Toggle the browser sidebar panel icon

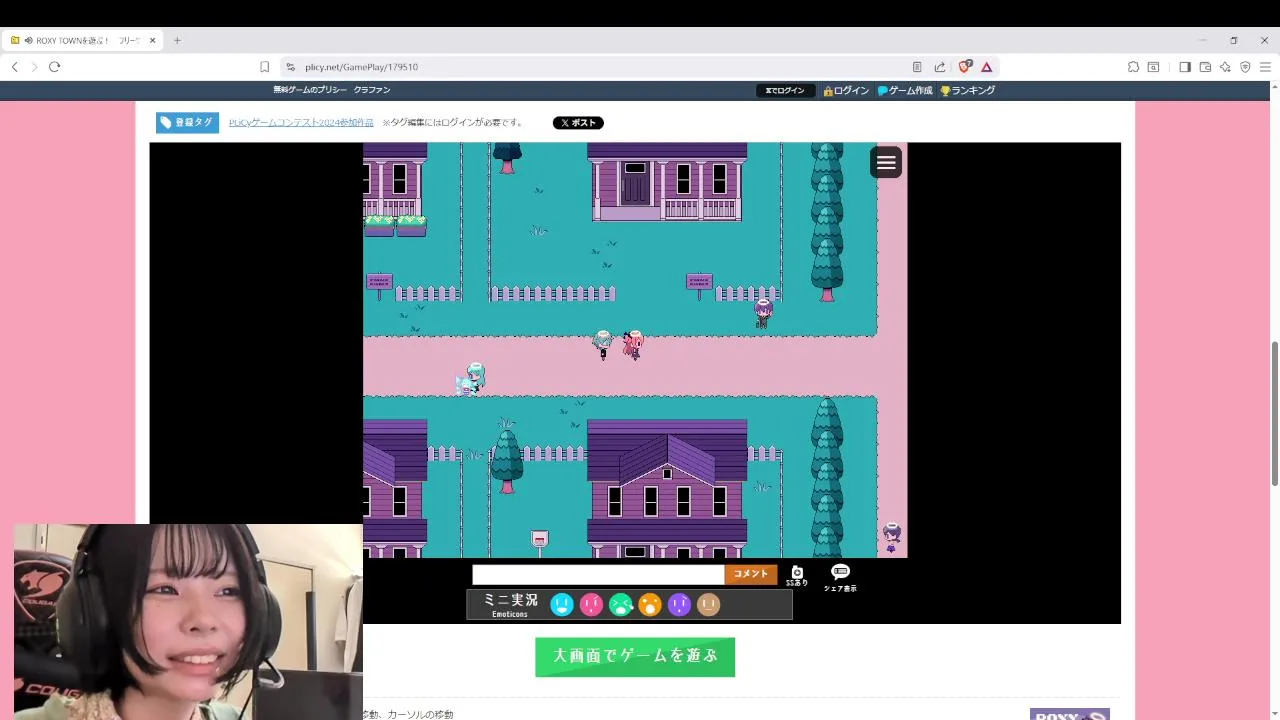point(1185,67)
